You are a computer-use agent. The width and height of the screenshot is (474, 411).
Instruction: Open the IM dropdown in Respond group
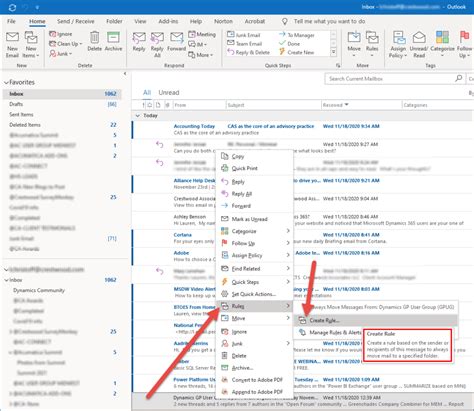pos(198,44)
